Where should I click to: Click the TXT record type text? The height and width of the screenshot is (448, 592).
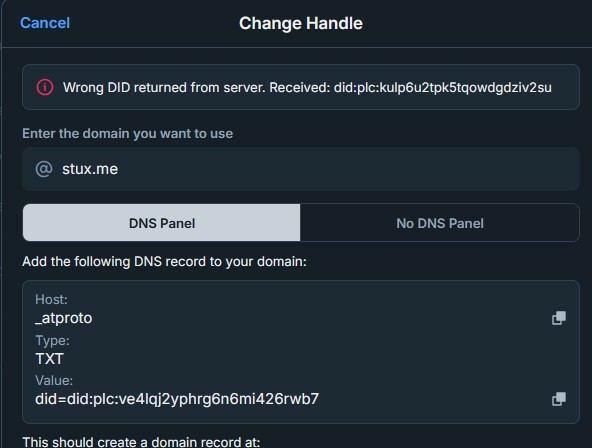49,359
